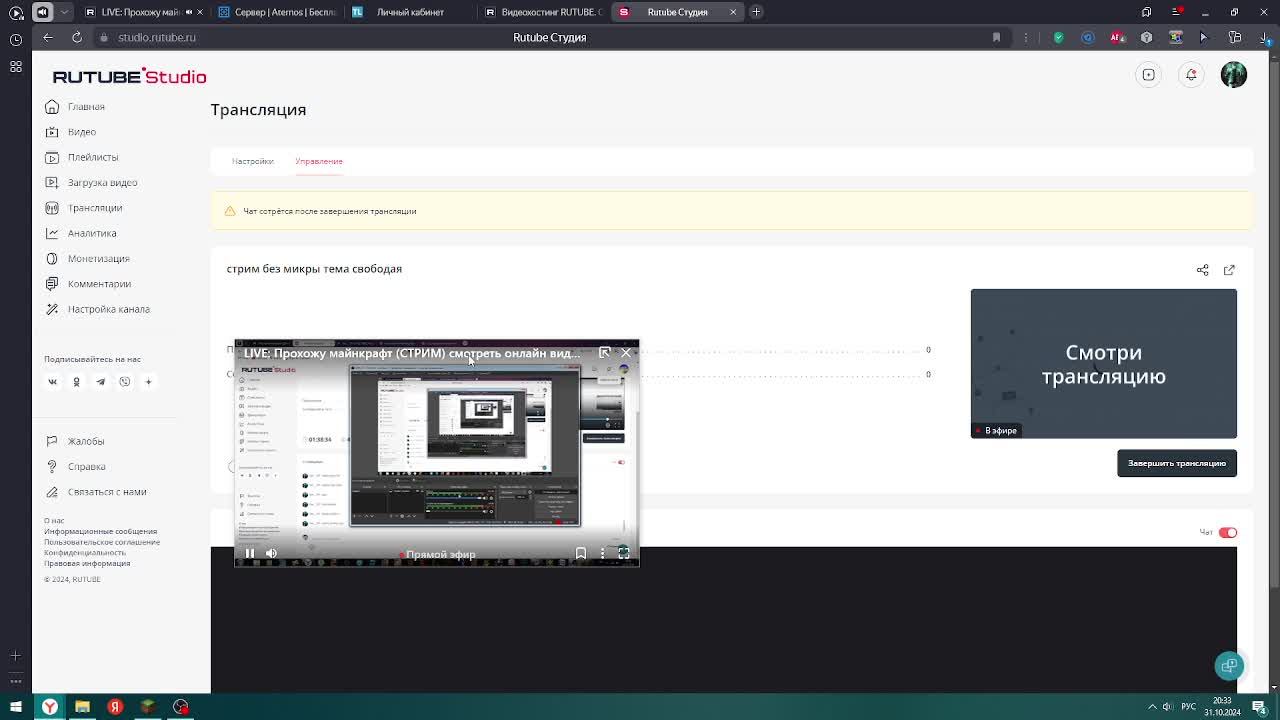Image resolution: width=1280 pixels, height=720 pixels.
Task: Switch to LIVE: Прохожу майнкрафт browser tab
Action: [x=142, y=12]
